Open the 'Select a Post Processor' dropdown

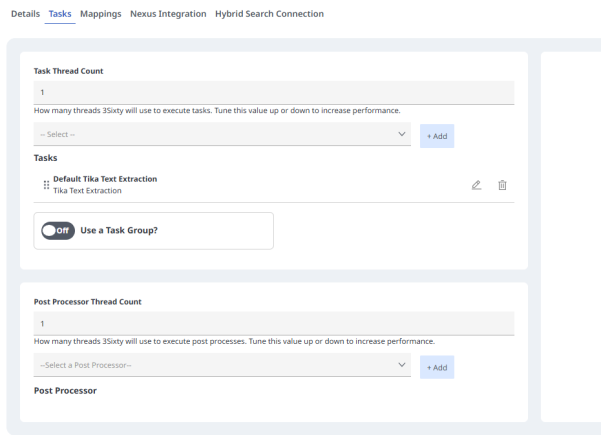click(220, 366)
